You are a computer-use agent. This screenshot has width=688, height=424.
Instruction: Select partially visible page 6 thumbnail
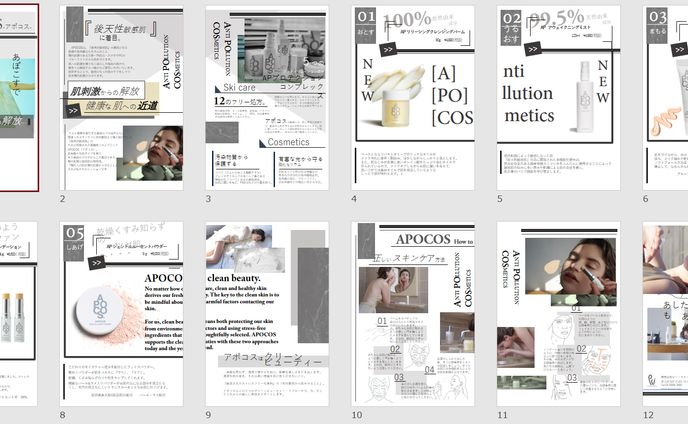pos(665,98)
